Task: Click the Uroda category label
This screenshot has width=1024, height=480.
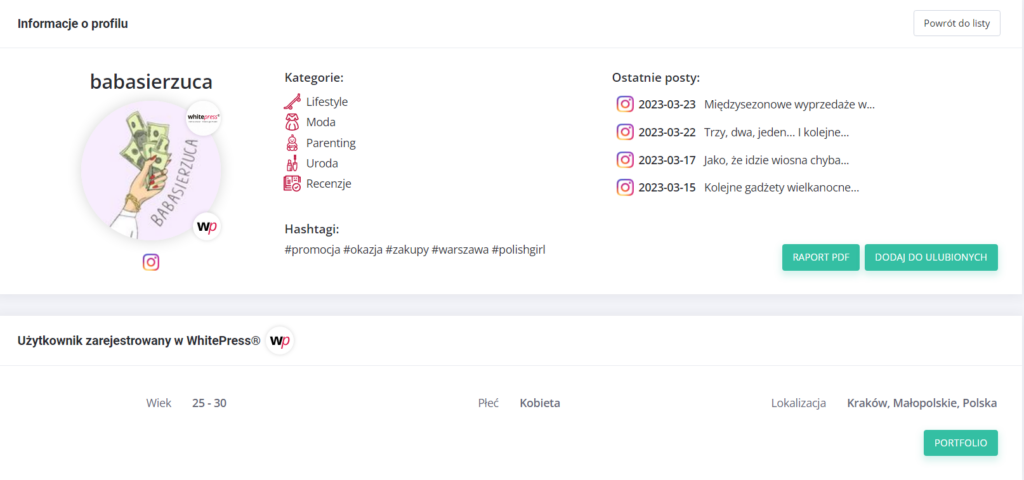Action: tap(322, 163)
